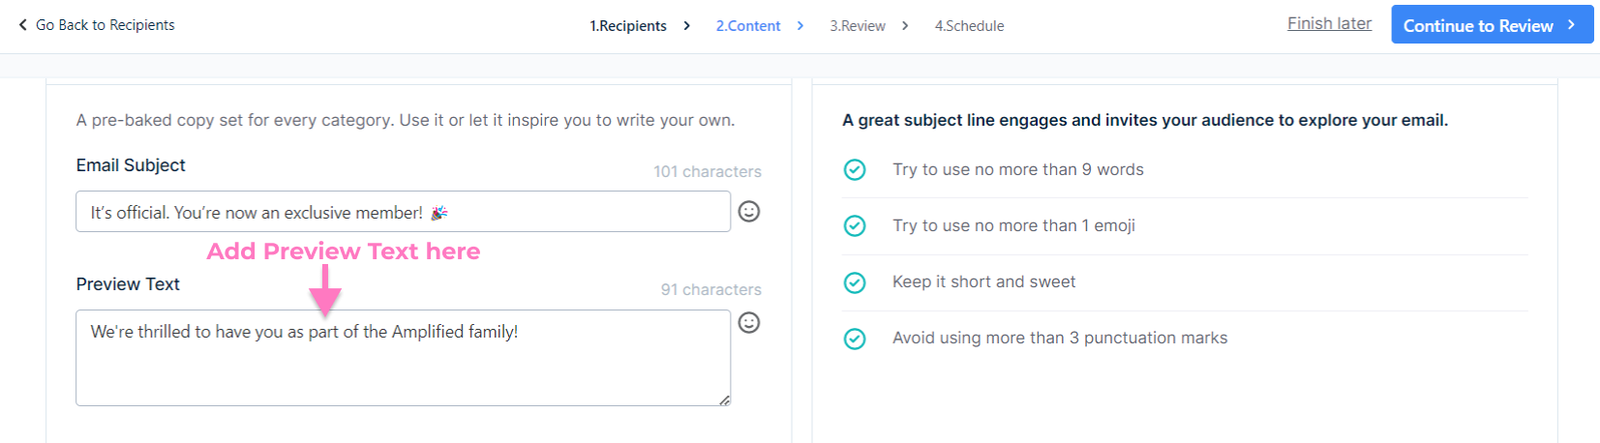Select the 2.Content step

coord(748,26)
